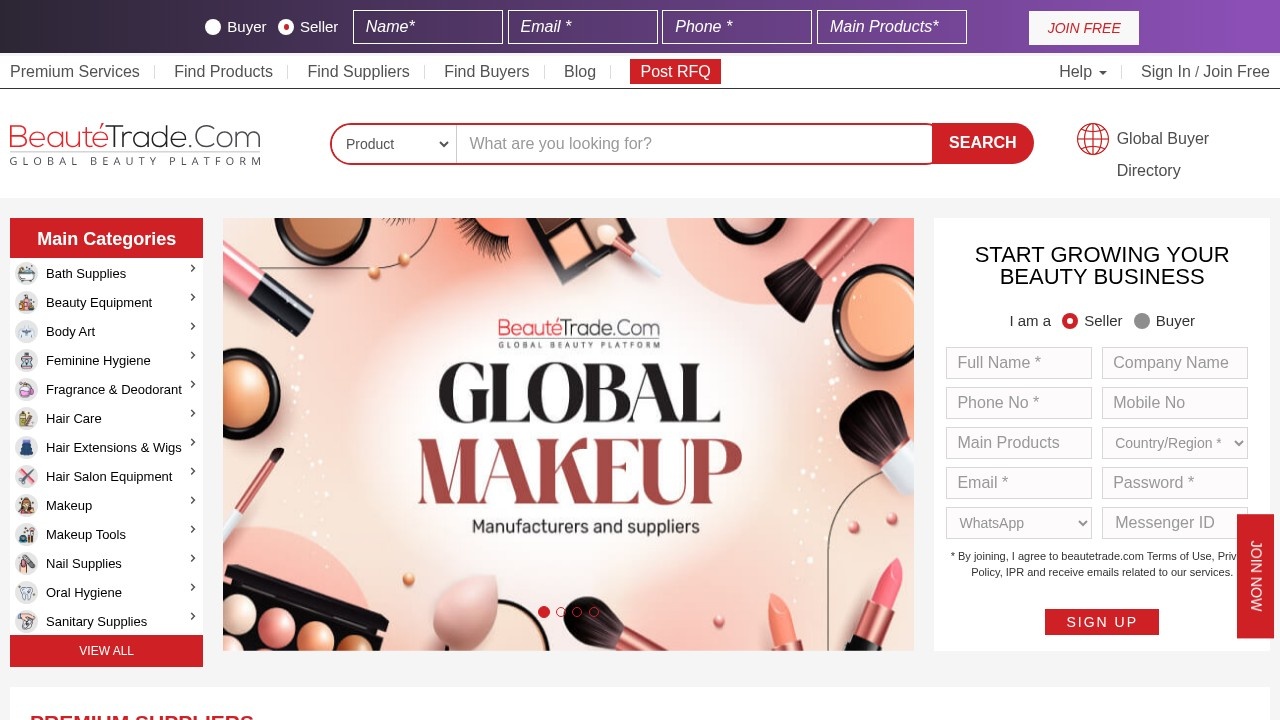Expand Hair Care submenu arrow
1280x720 pixels.
(193, 413)
